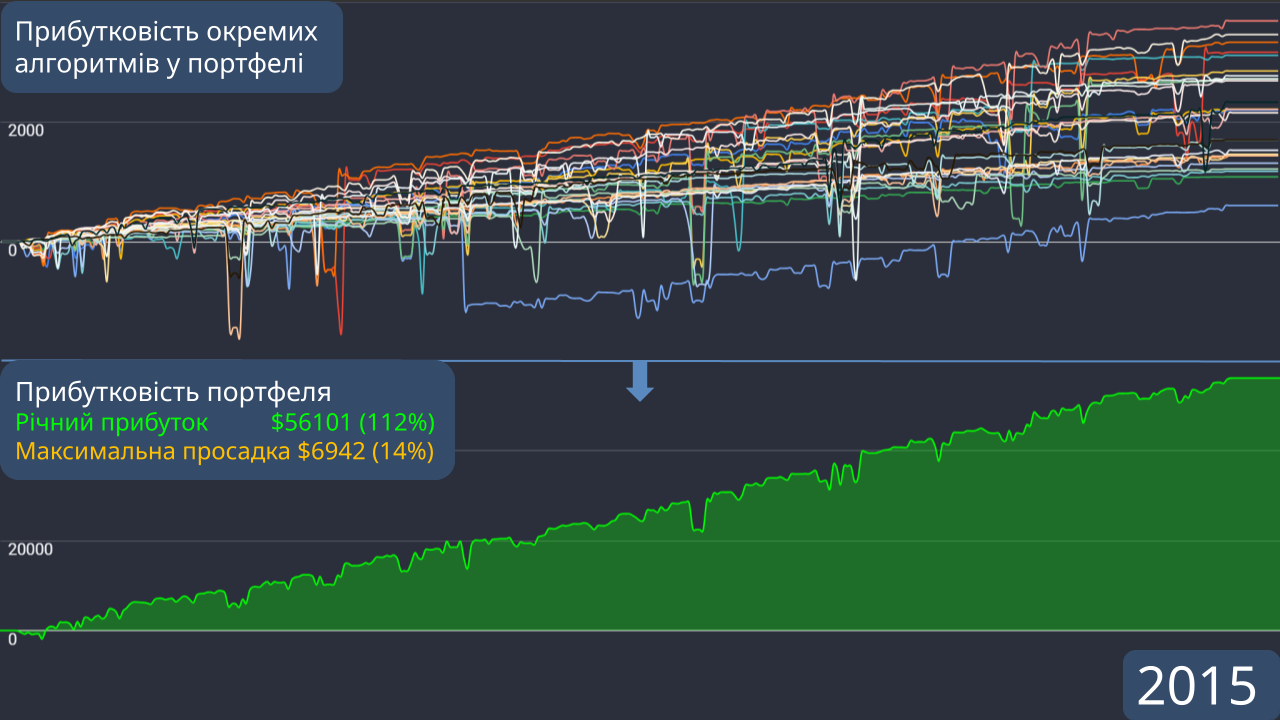Click the "0" axis label of the portfolio chart

click(x=12, y=639)
